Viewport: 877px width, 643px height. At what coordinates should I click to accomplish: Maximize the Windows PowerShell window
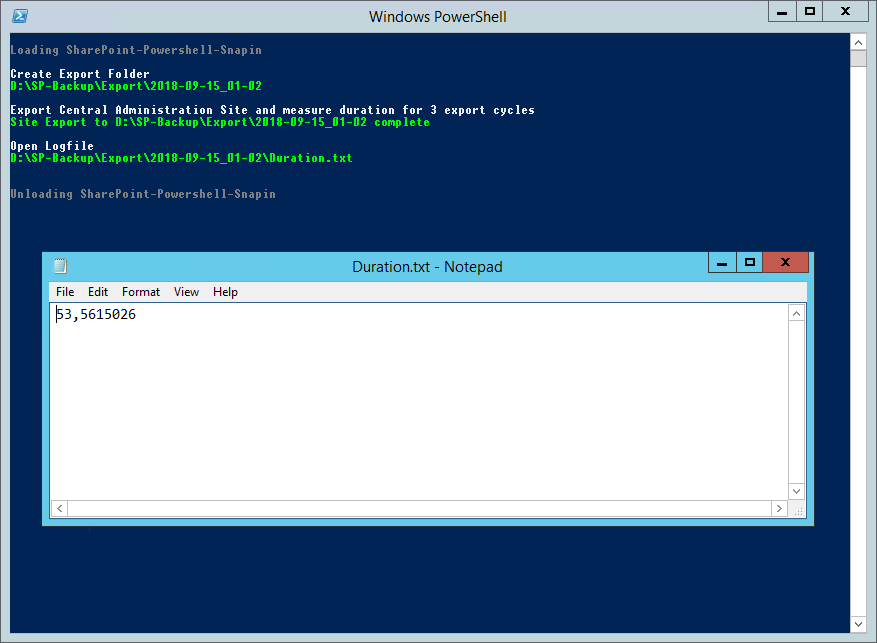809,12
